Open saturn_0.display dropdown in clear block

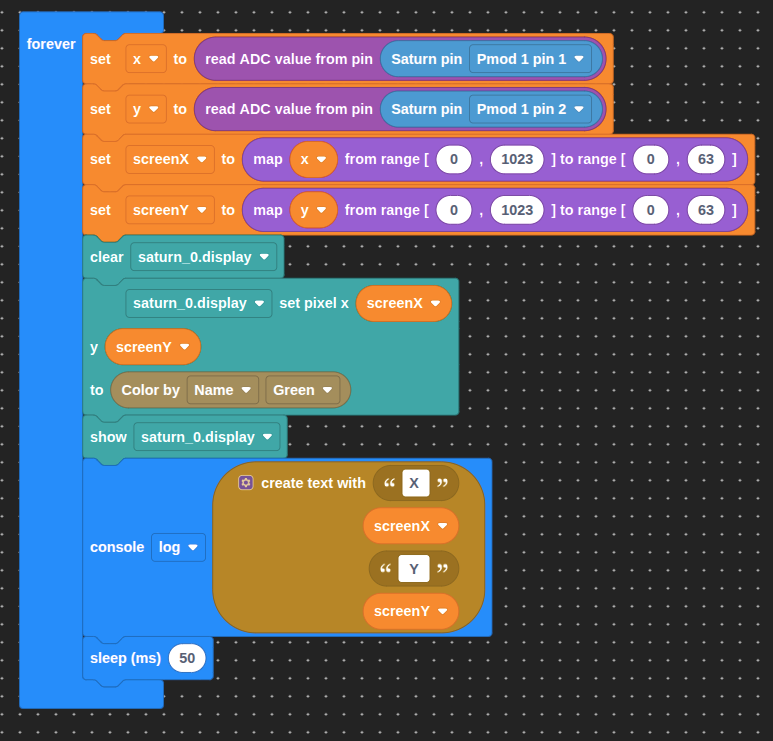(203, 257)
